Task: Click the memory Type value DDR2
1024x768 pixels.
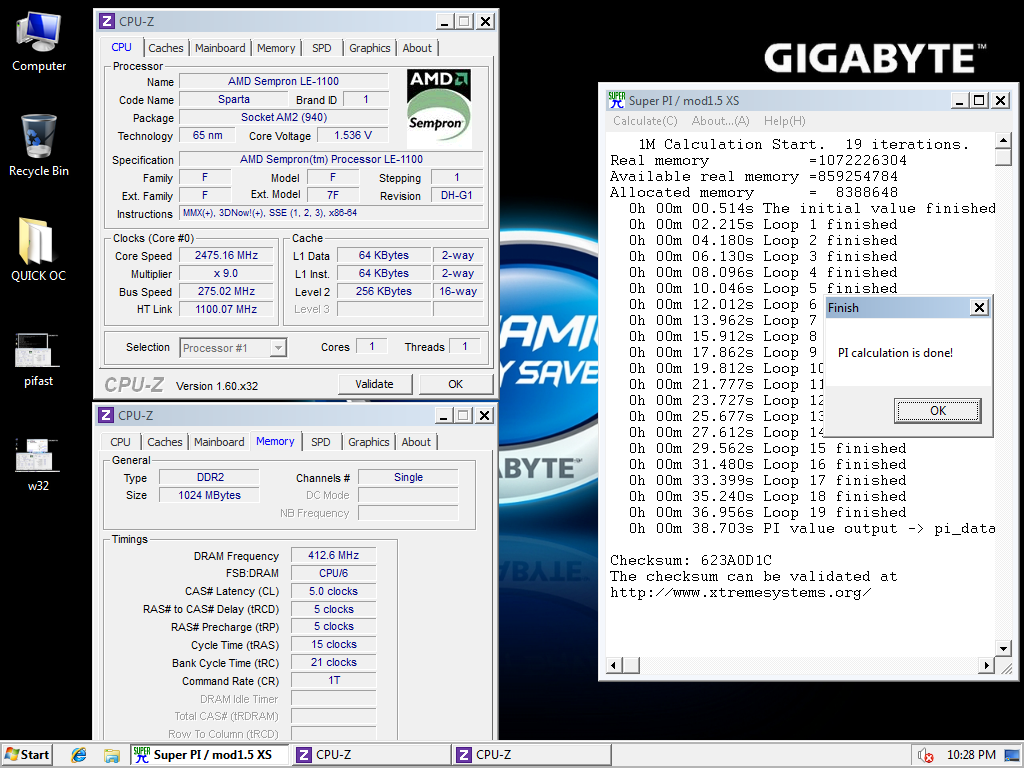Action: click(x=210, y=477)
